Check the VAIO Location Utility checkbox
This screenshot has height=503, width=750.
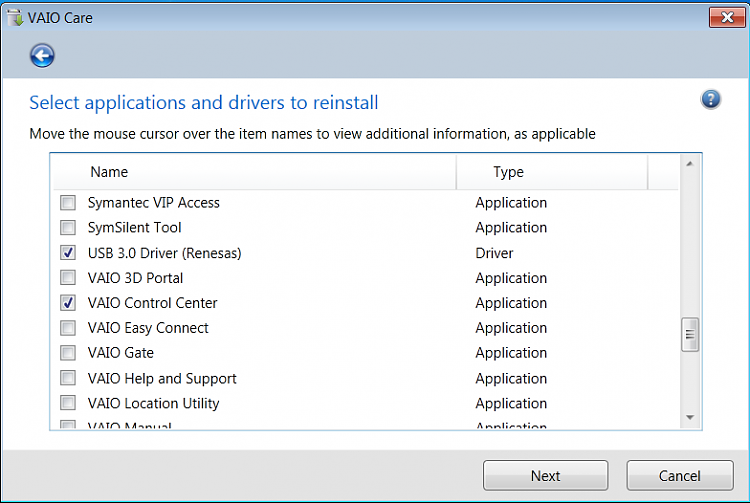click(x=68, y=403)
